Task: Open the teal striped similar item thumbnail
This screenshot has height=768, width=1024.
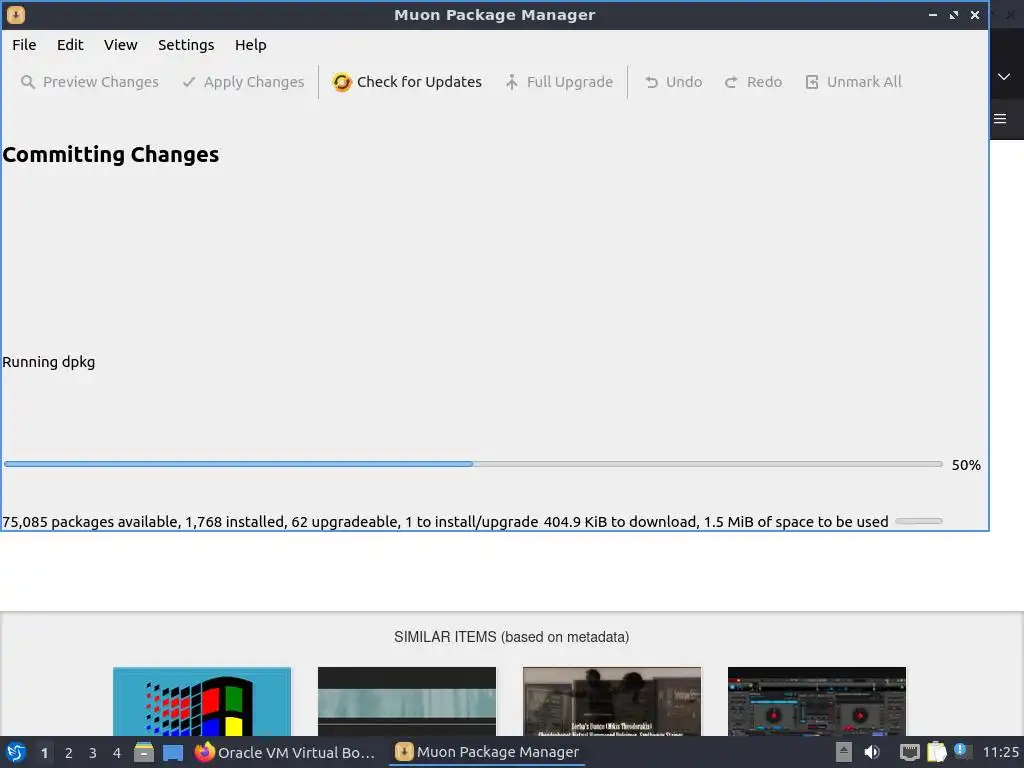Action: click(x=407, y=701)
